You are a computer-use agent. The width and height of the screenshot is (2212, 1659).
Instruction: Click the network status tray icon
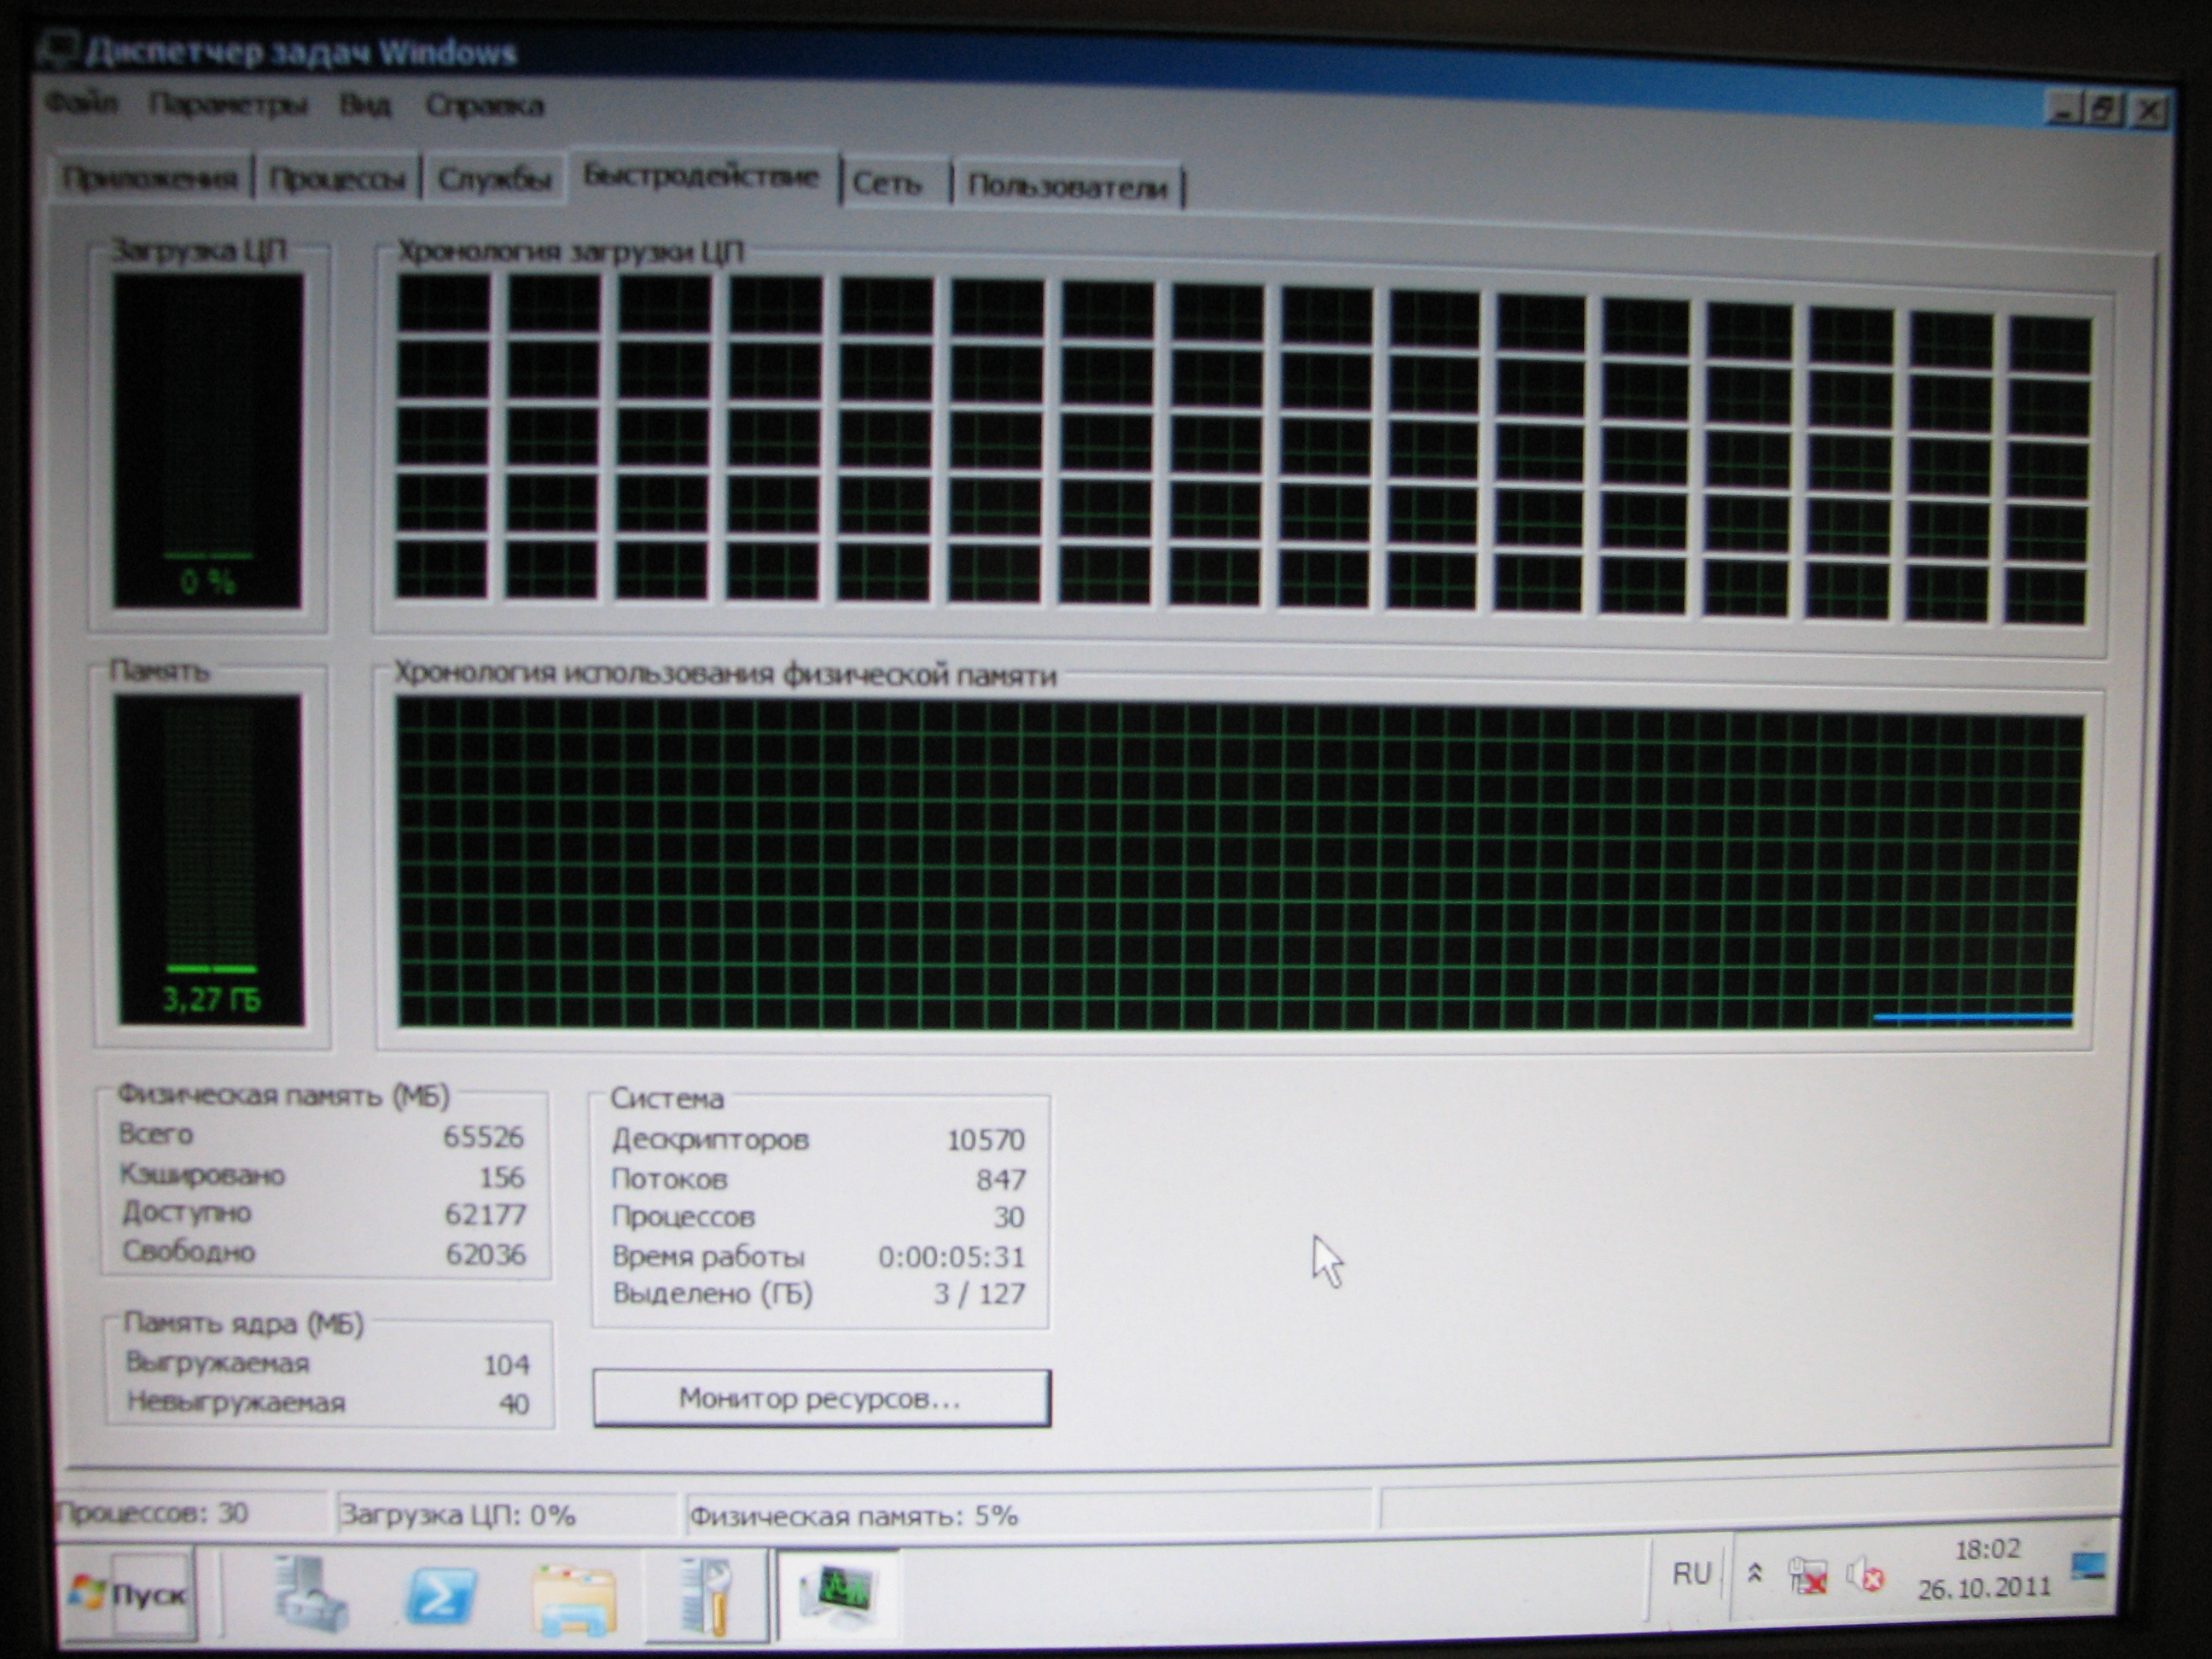[1808, 1576]
